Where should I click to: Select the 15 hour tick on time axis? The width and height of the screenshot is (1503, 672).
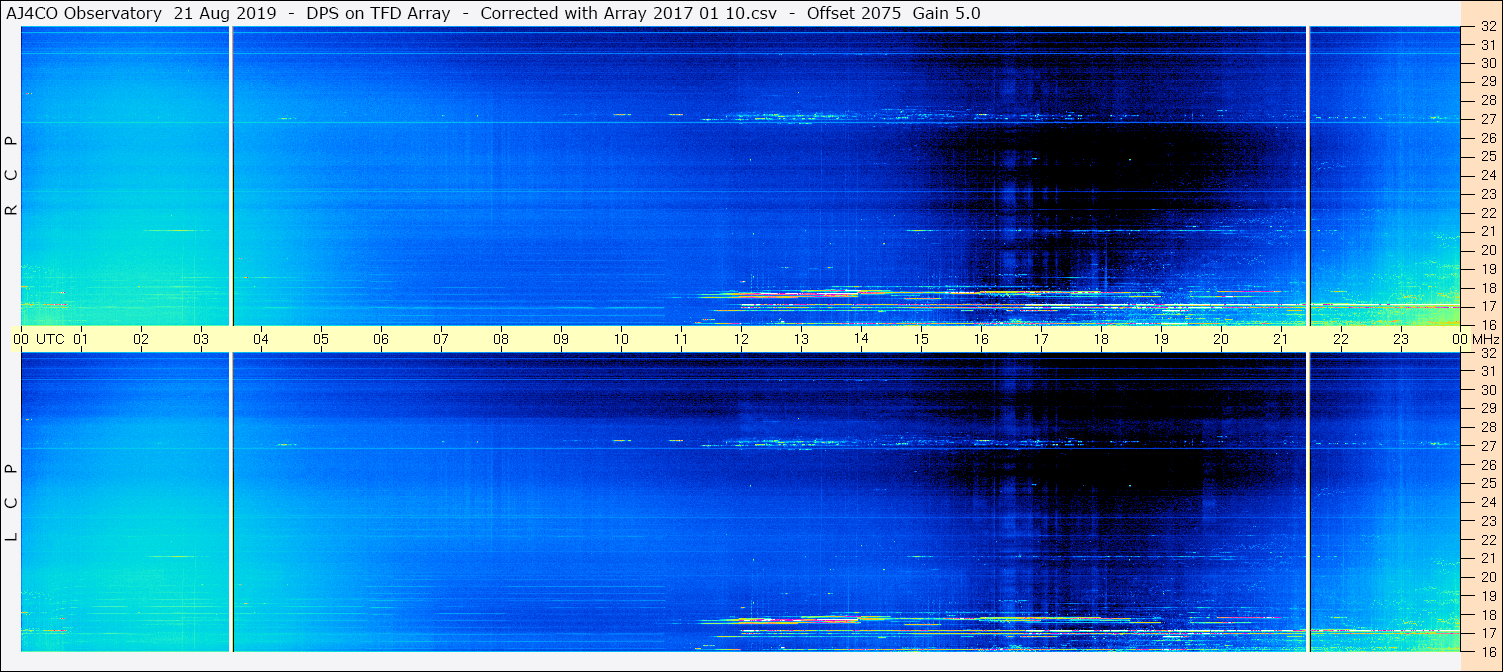tap(921, 339)
